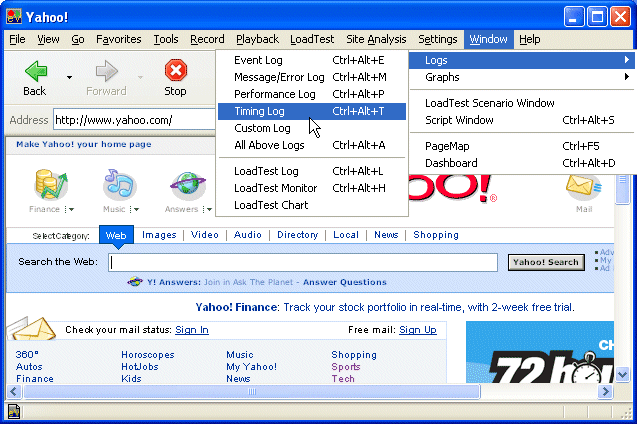
Task: Open the Forward history dropdown arrow
Action: [140, 77]
